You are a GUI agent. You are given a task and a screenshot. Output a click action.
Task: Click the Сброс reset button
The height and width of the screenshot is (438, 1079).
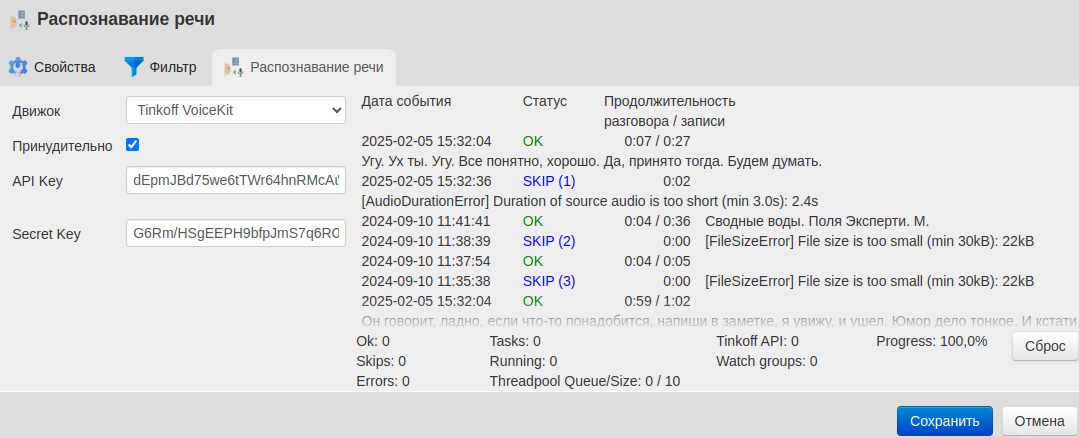[x=1045, y=346]
